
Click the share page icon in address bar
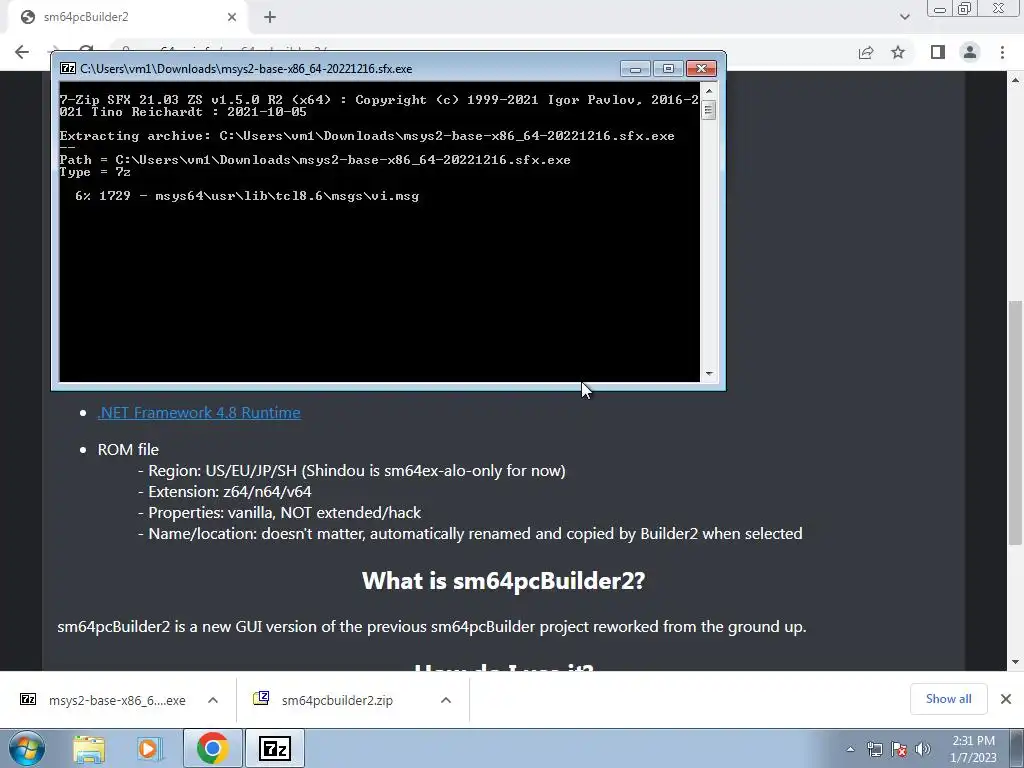(x=866, y=52)
